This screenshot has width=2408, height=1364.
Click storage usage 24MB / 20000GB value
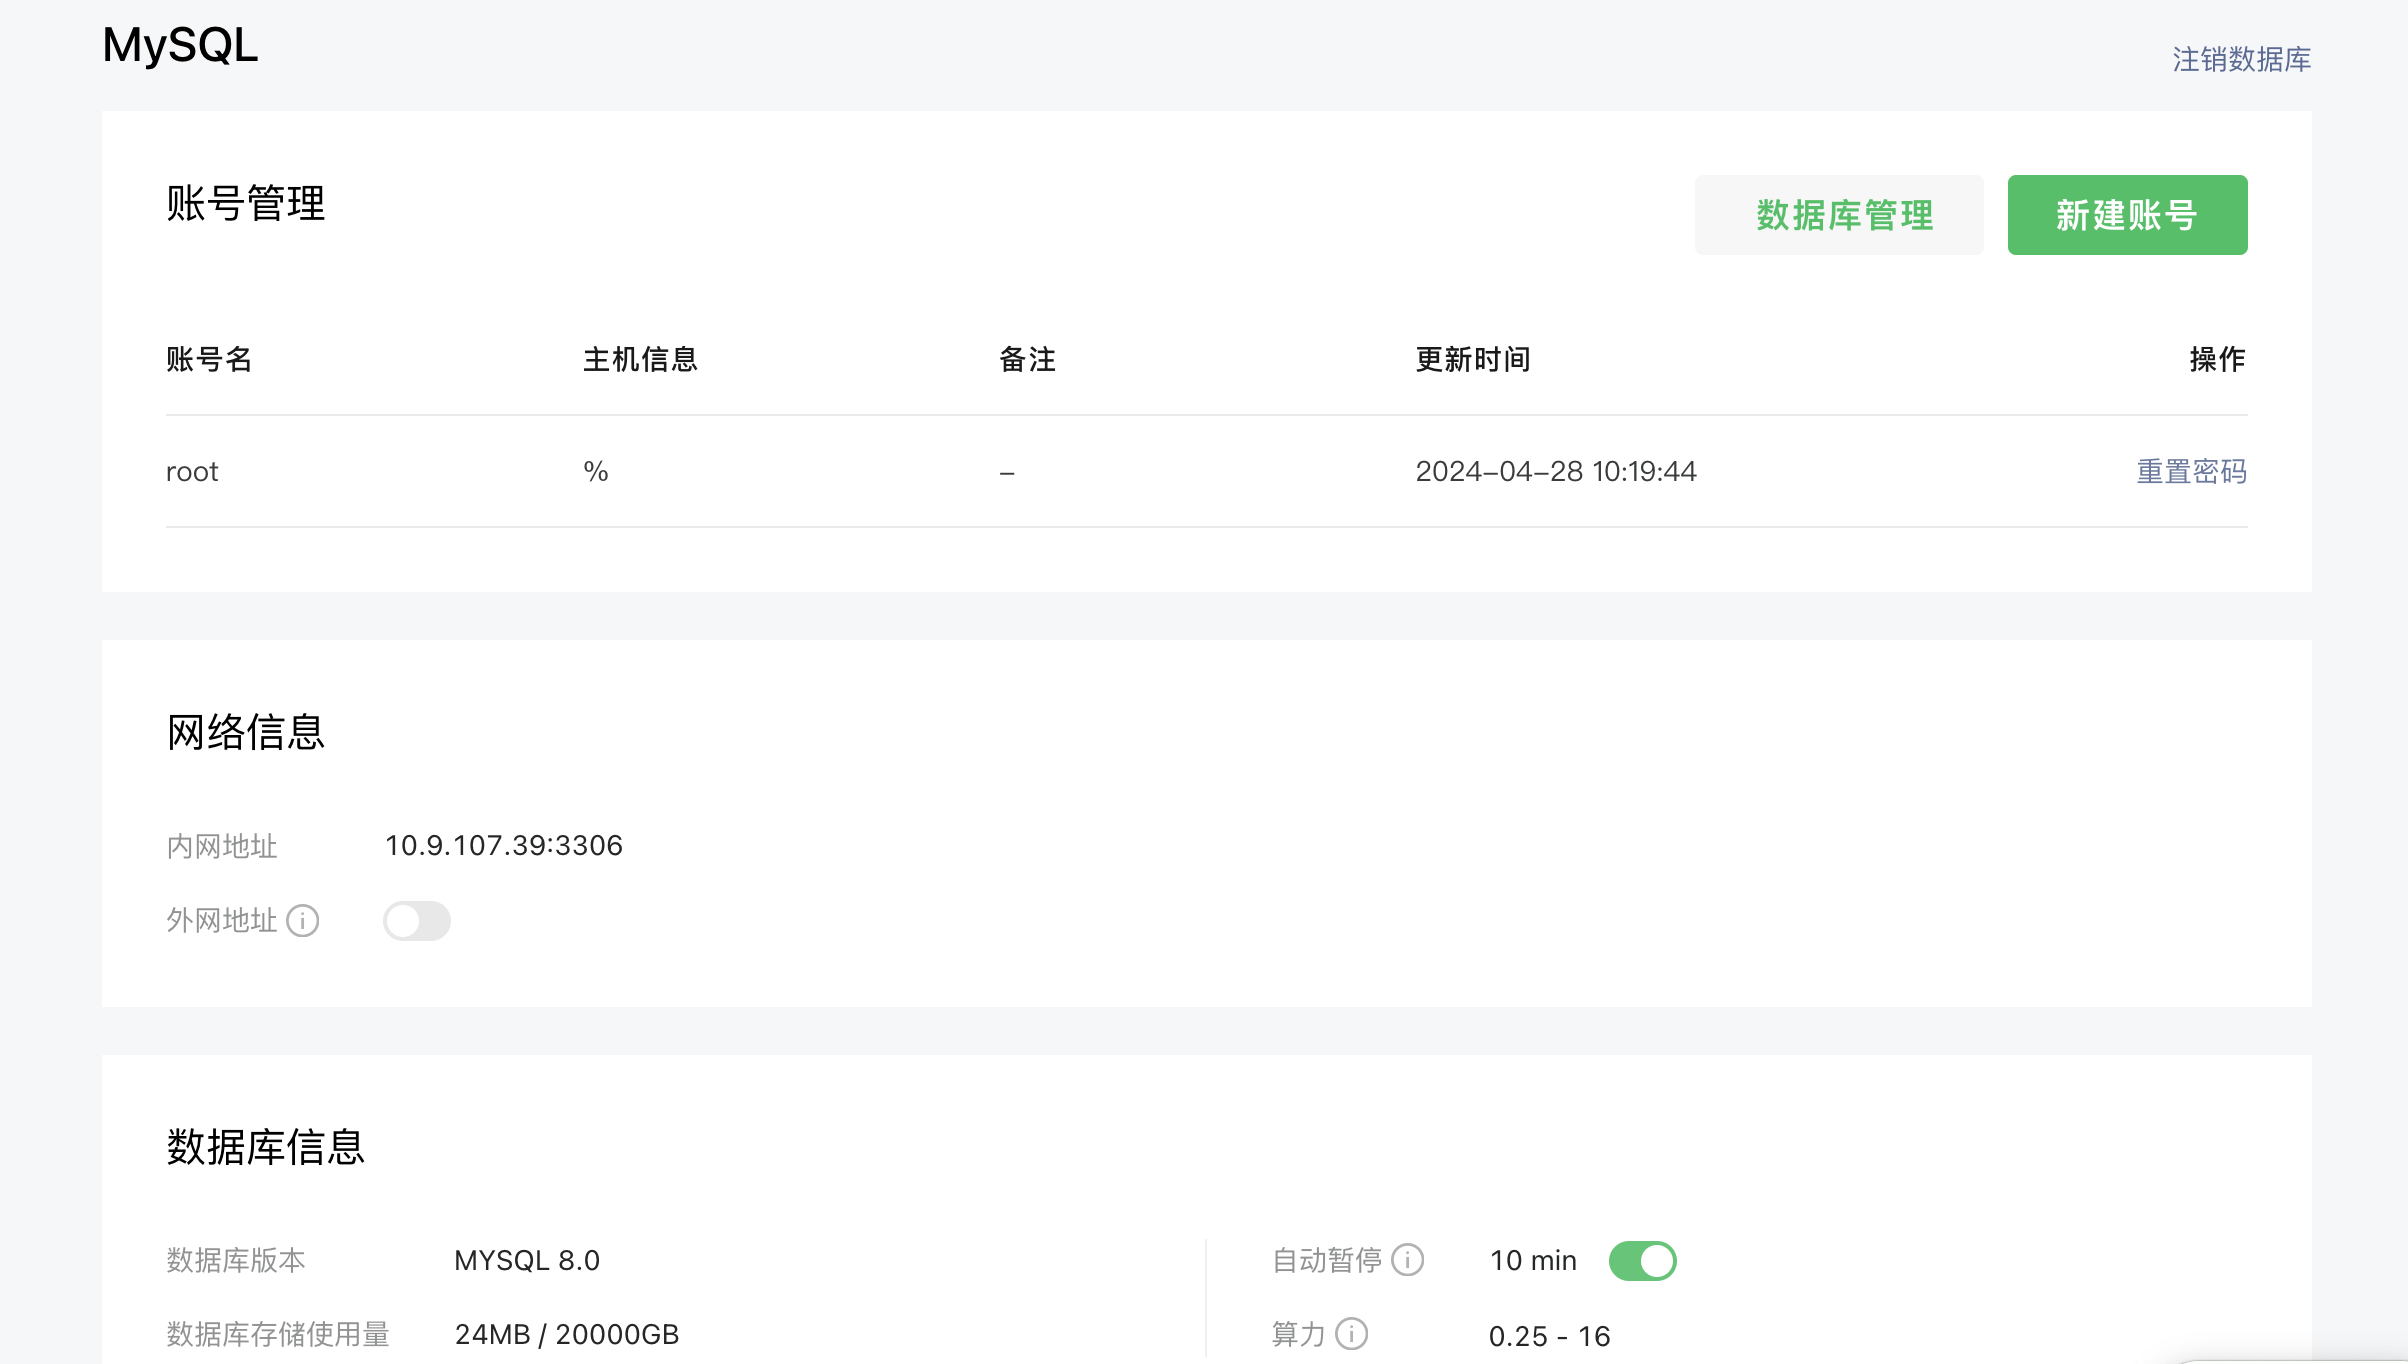click(x=567, y=1334)
